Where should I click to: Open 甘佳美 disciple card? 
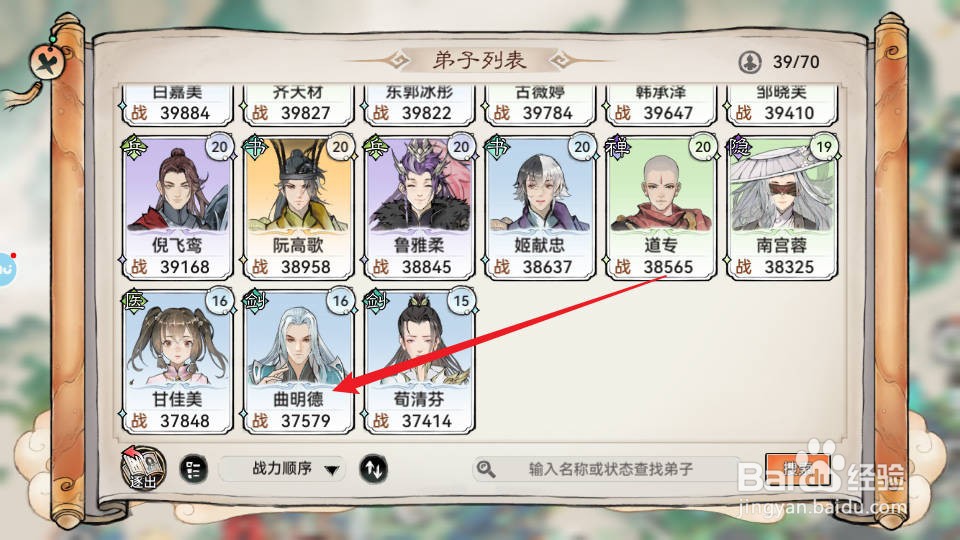[178, 362]
